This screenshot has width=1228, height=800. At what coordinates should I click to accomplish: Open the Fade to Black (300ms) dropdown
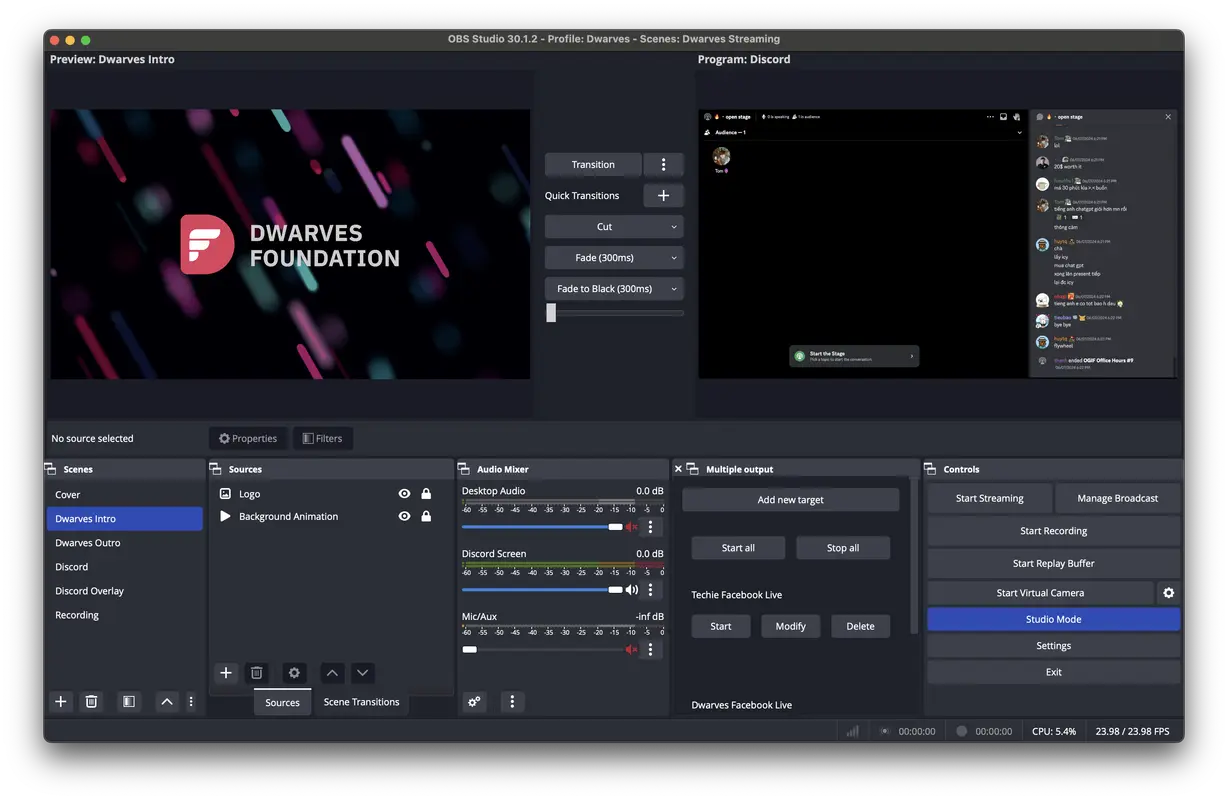pyautogui.click(x=614, y=289)
